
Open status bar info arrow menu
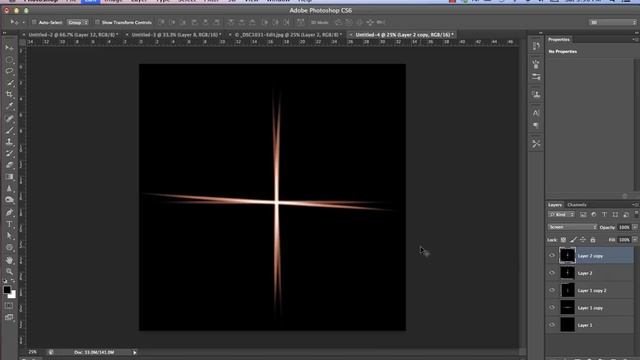pyautogui.click(x=134, y=352)
